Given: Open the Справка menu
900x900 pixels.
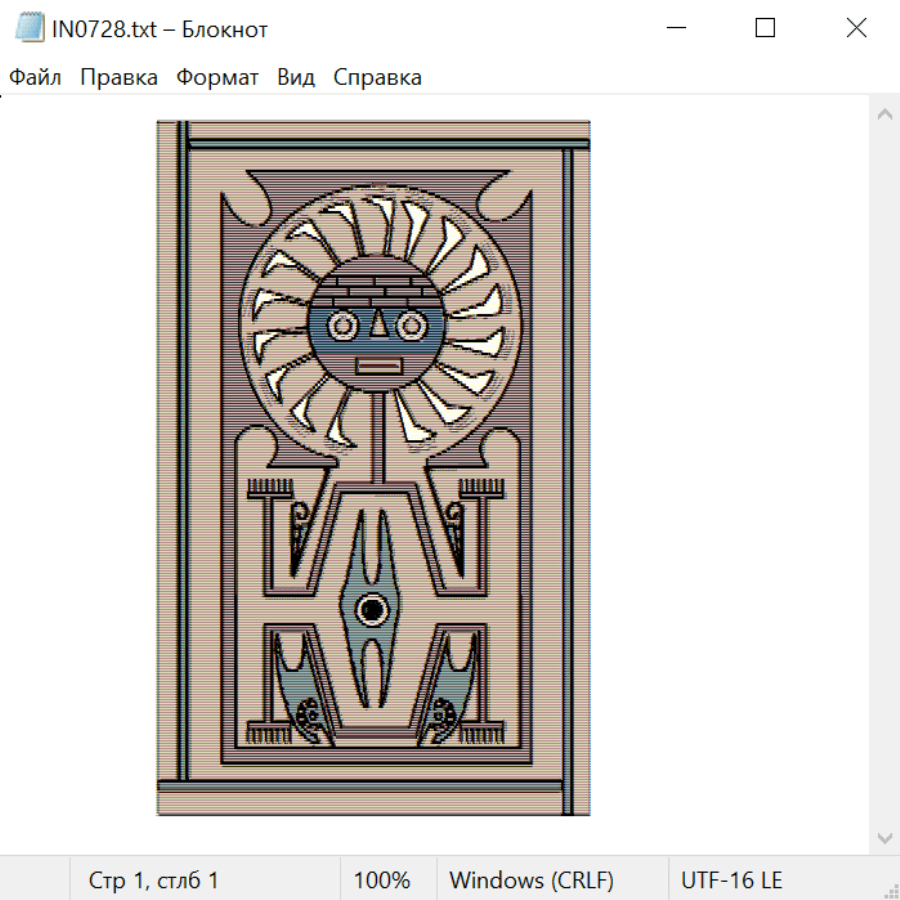Looking at the screenshot, I should 377,78.
